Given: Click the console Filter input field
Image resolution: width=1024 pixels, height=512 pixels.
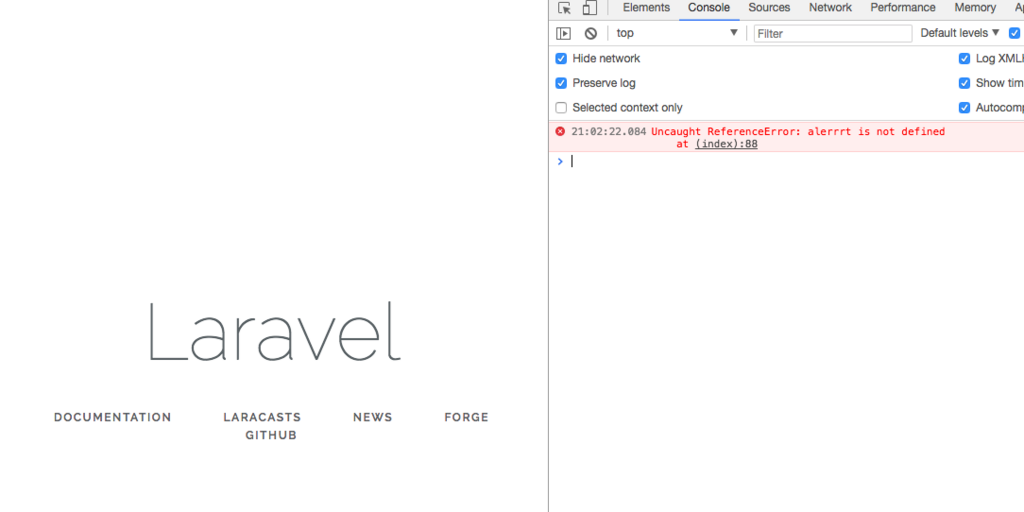Looking at the screenshot, I should tap(833, 33).
